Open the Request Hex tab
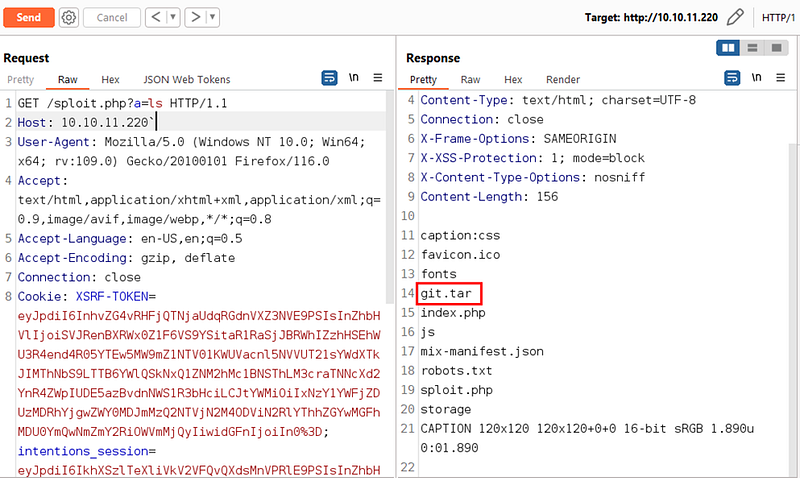Image resolution: width=800 pixels, height=478 pixels. pyautogui.click(x=110, y=80)
